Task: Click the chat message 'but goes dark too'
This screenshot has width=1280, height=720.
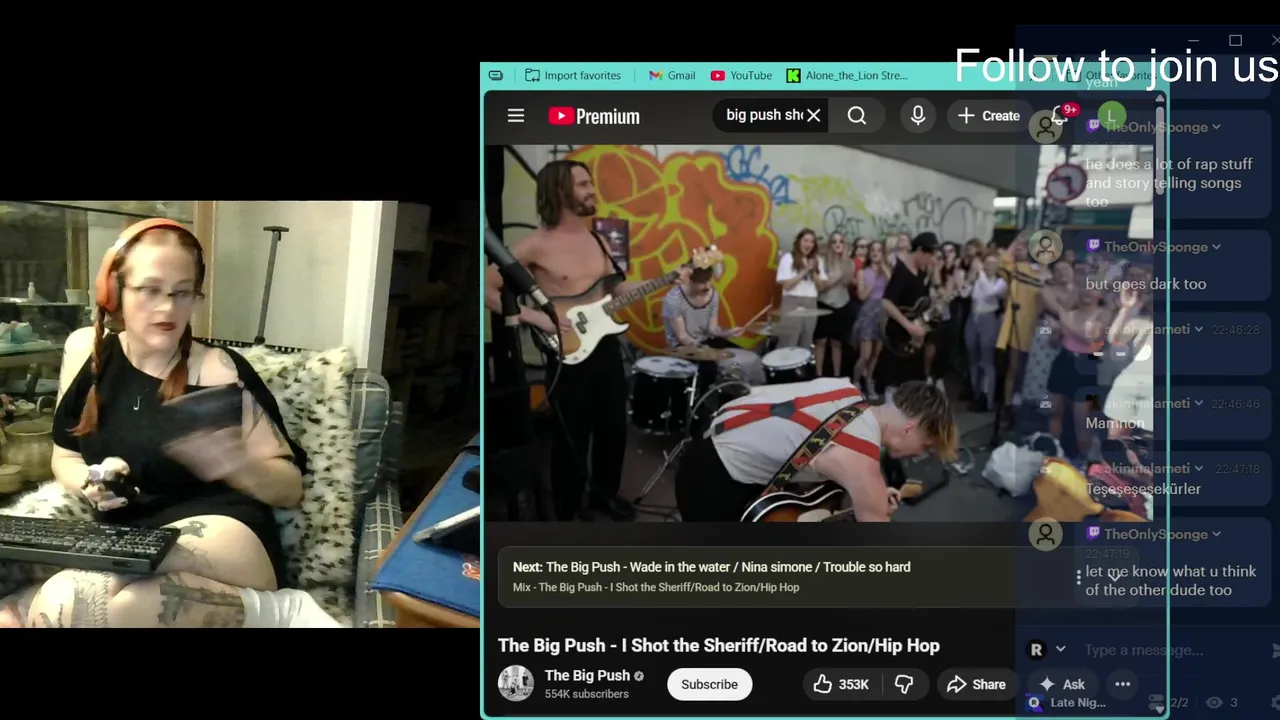Action: click(x=1146, y=284)
